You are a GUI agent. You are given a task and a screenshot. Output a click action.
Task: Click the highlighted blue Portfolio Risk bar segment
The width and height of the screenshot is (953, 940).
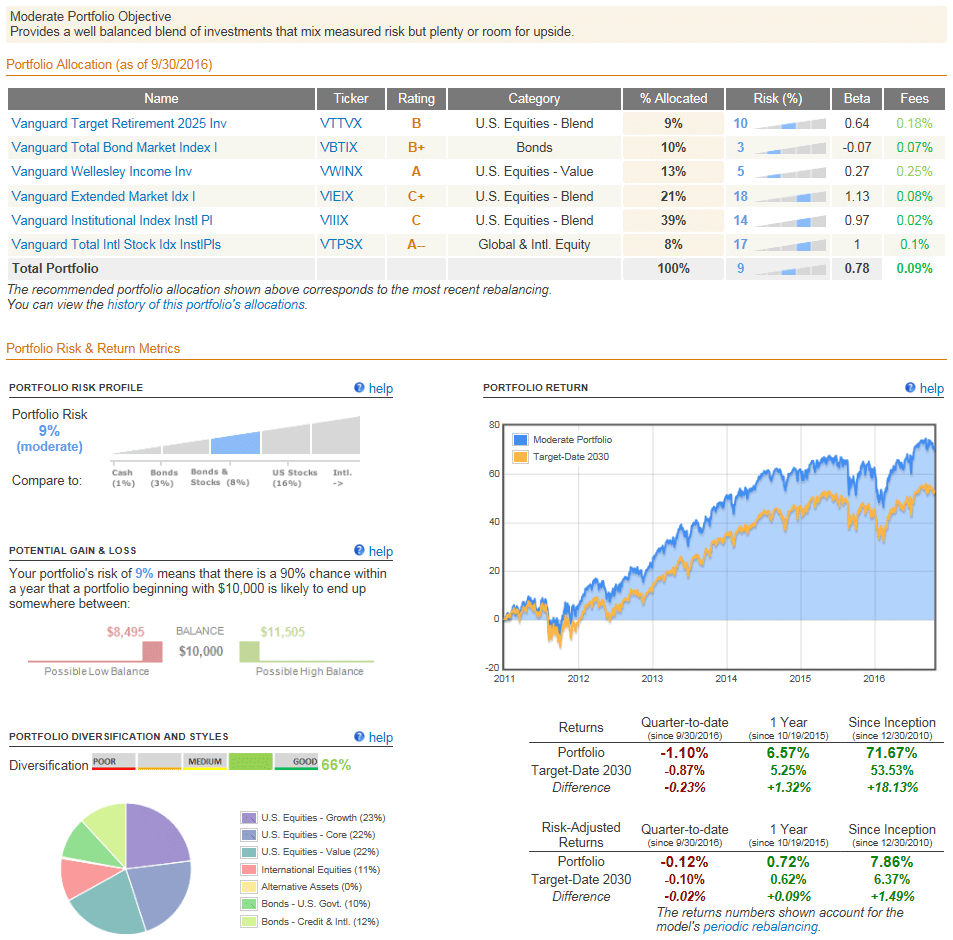tap(235, 442)
